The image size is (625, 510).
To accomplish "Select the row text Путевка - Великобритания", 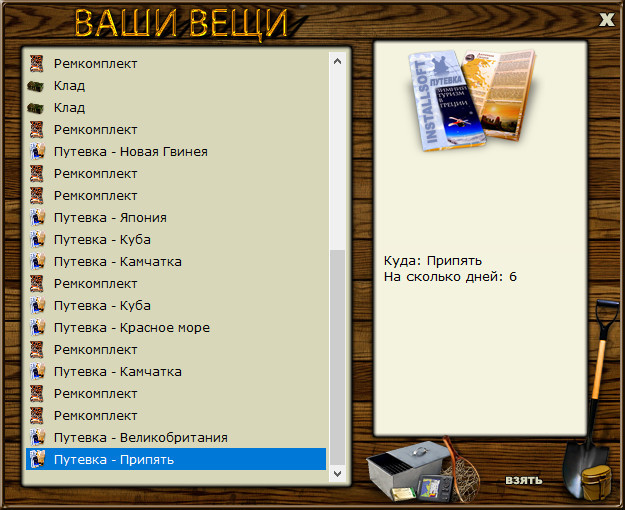I will 141,438.
